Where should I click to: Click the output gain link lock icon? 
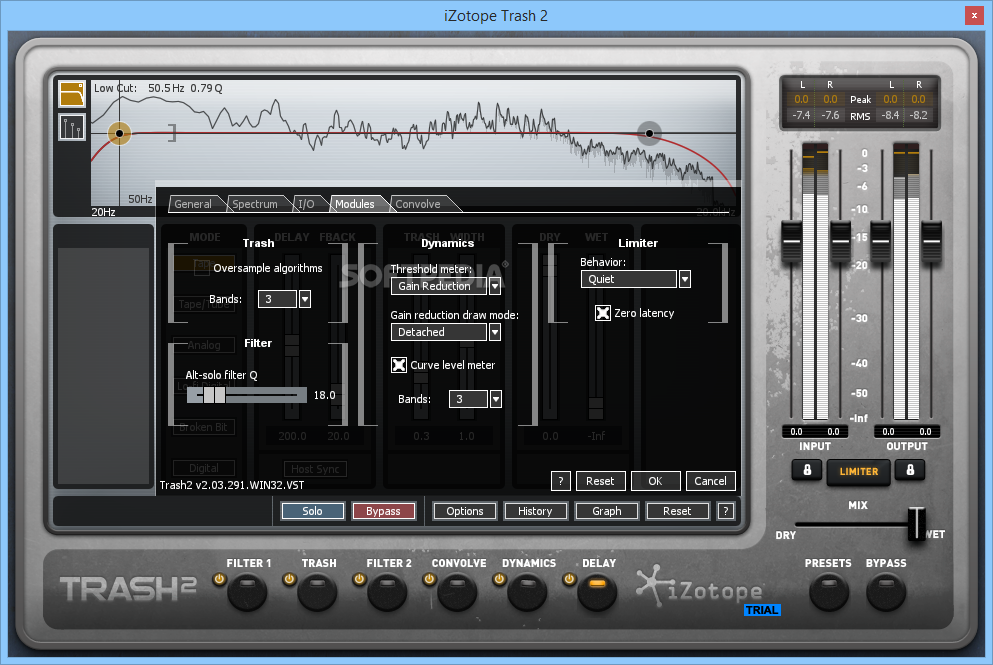[910, 470]
